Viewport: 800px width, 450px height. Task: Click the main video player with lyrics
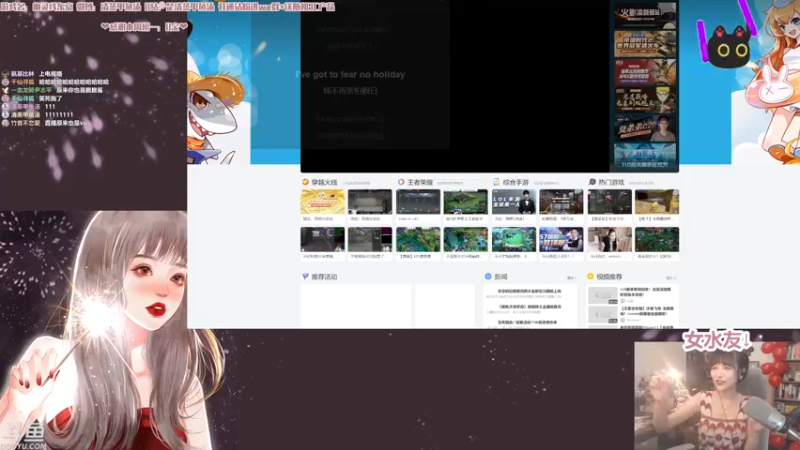tap(455, 86)
